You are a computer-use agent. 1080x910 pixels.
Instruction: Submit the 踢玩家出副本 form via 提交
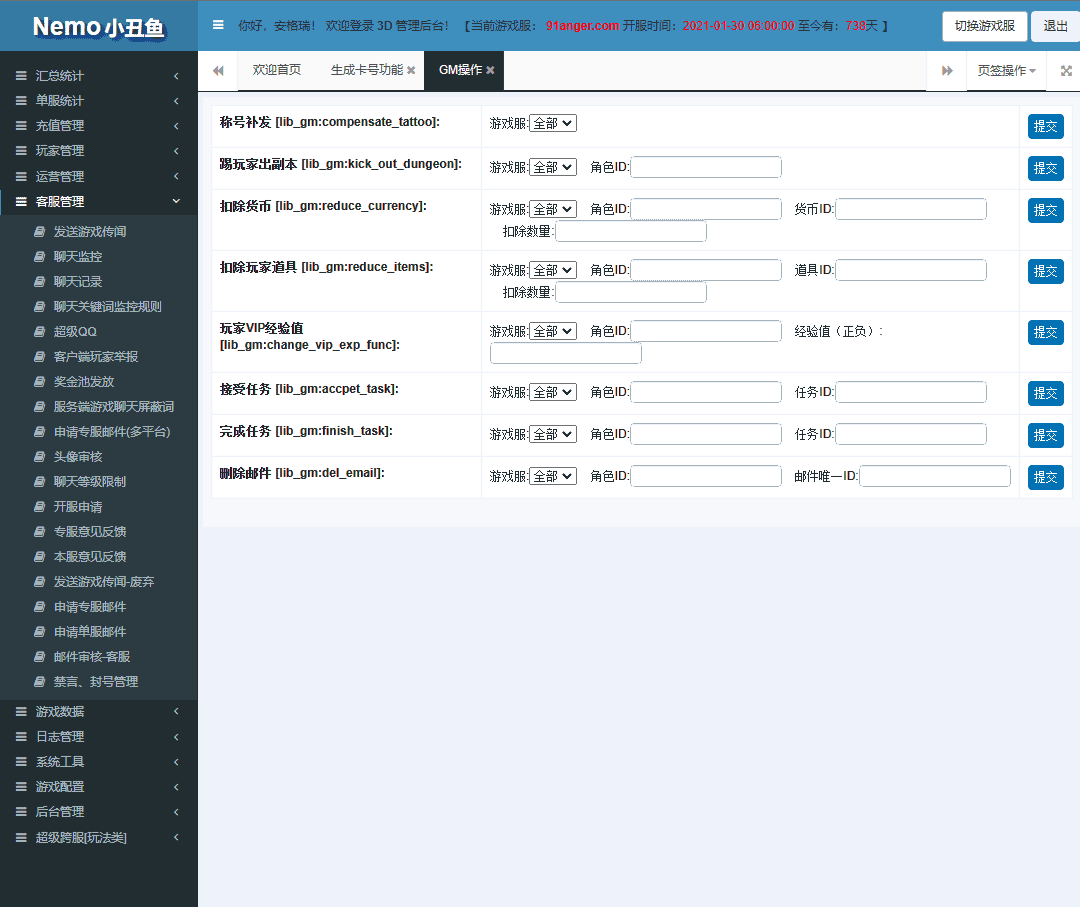point(1045,167)
